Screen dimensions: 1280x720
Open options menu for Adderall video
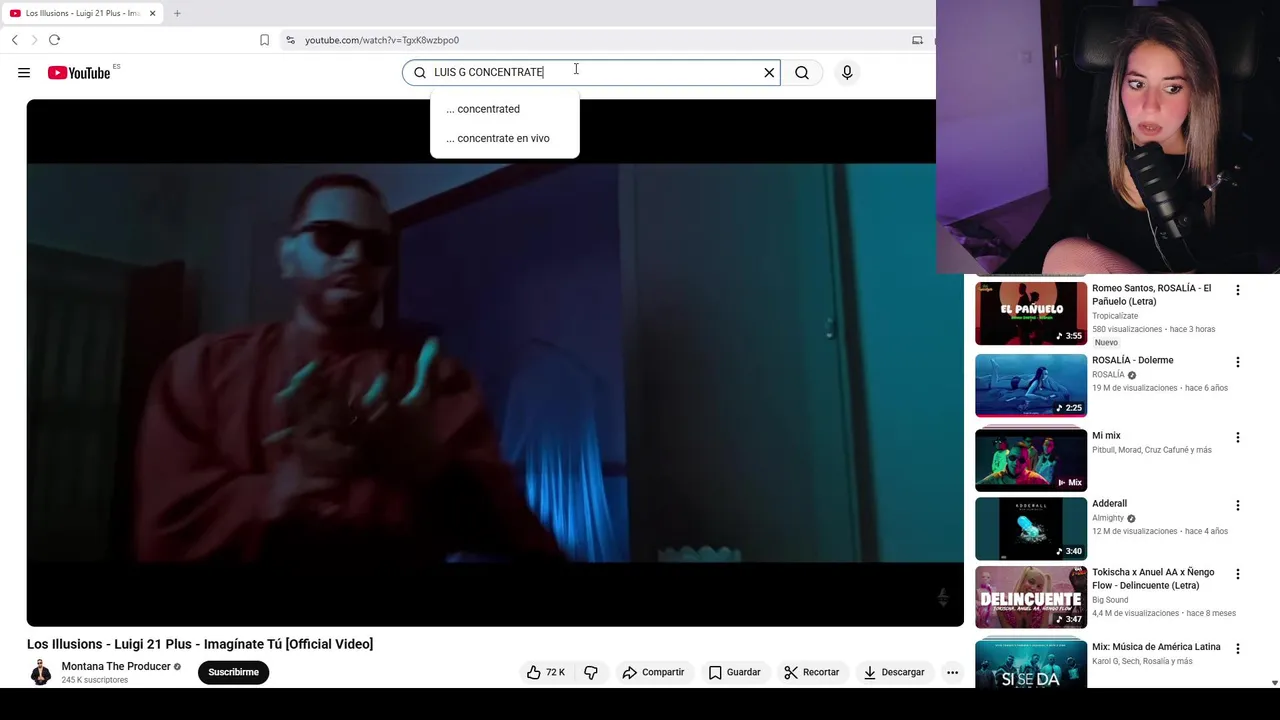1238,505
